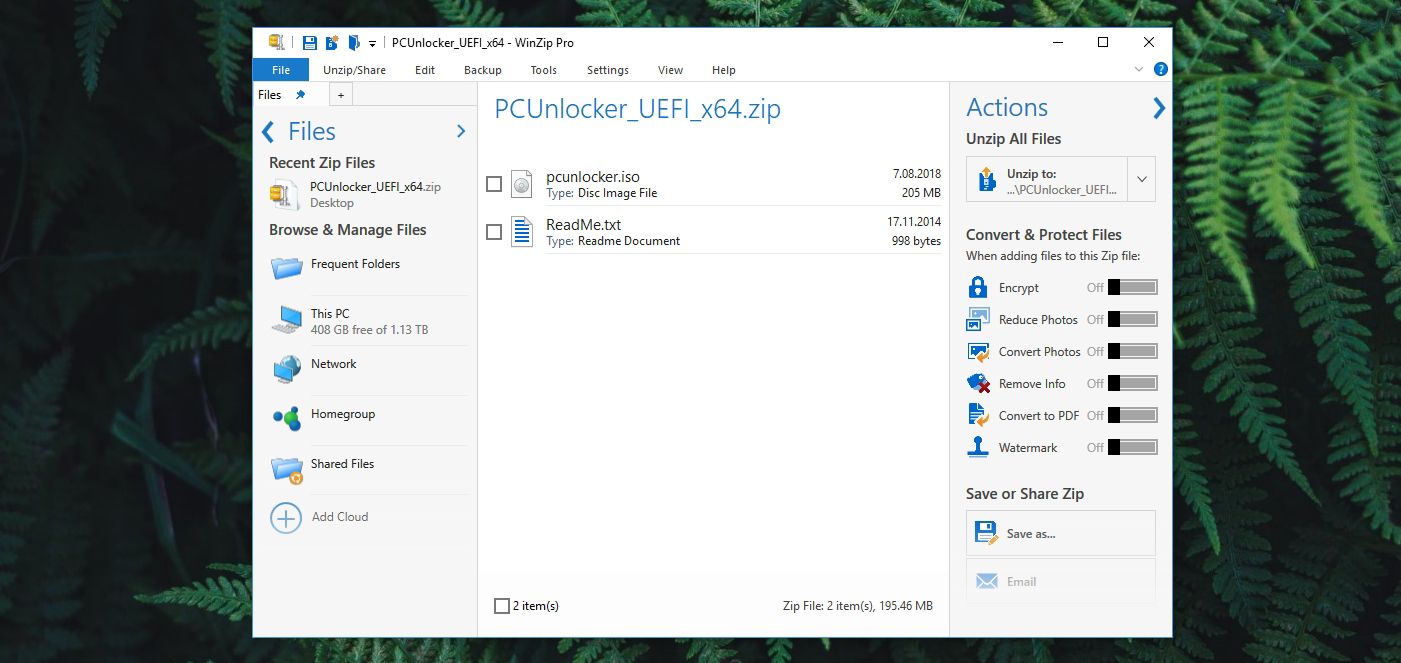Open the Edit ribbon tab
This screenshot has height=663, width=1401.
click(x=425, y=70)
